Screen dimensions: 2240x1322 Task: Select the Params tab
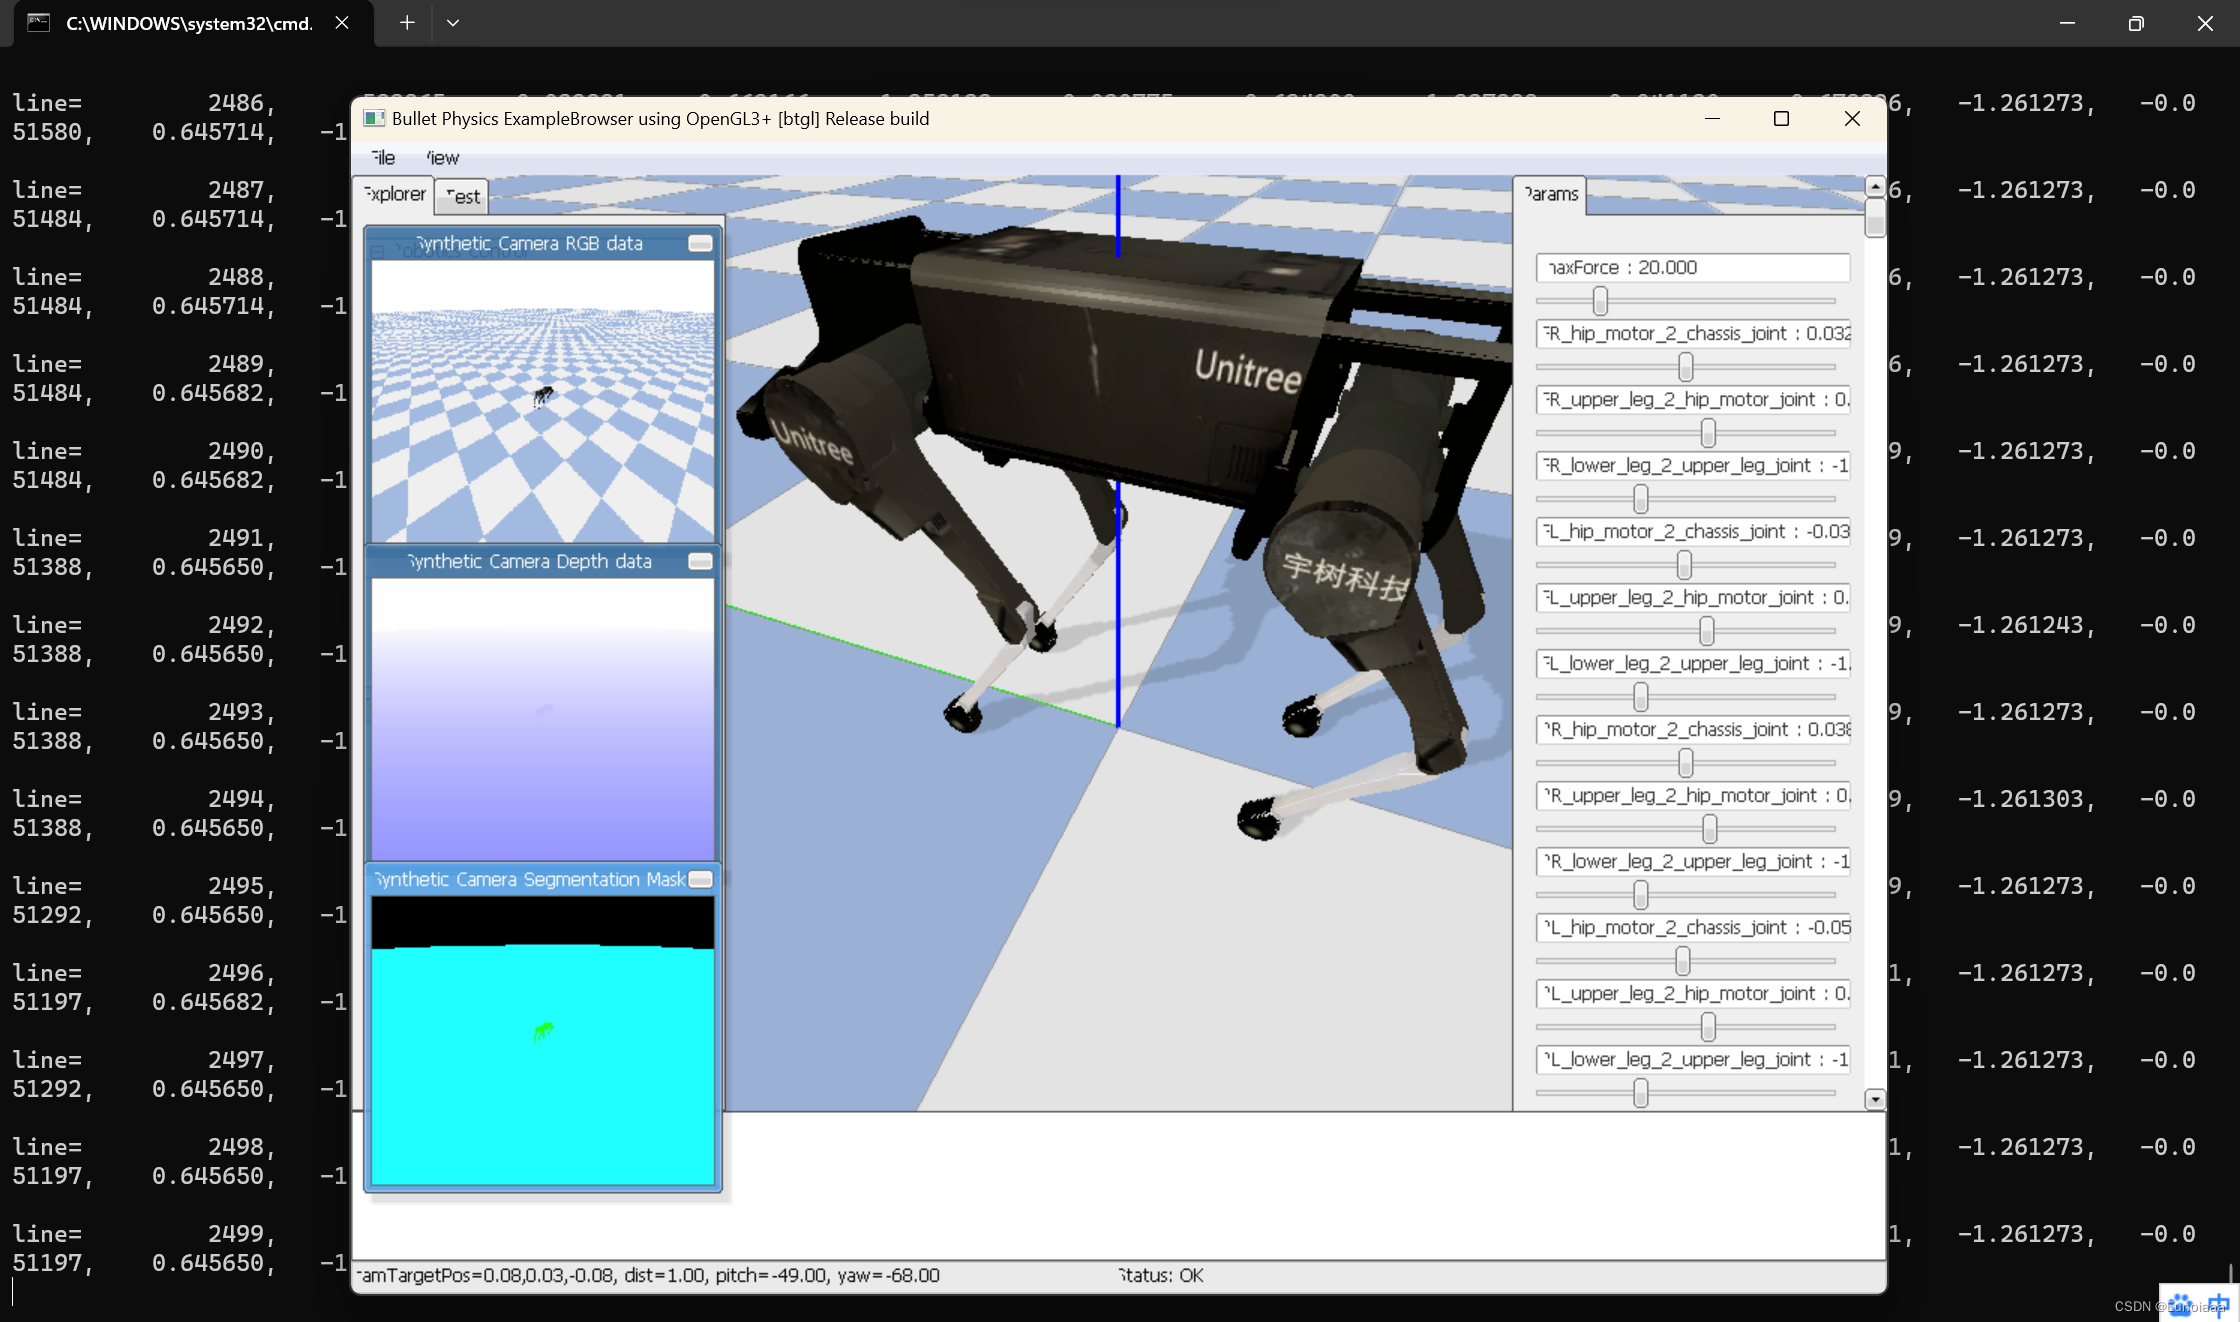pyautogui.click(x=1551, y=194)
